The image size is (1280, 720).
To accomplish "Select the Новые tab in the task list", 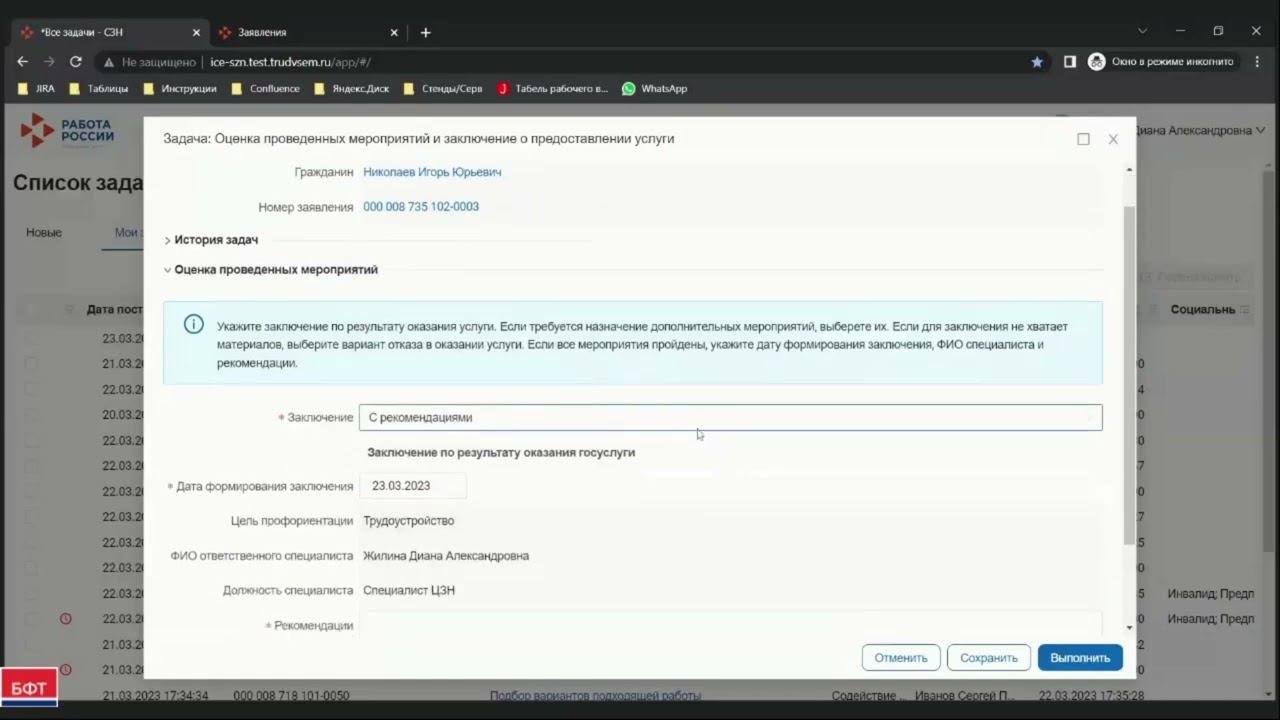I will (44, 232).
